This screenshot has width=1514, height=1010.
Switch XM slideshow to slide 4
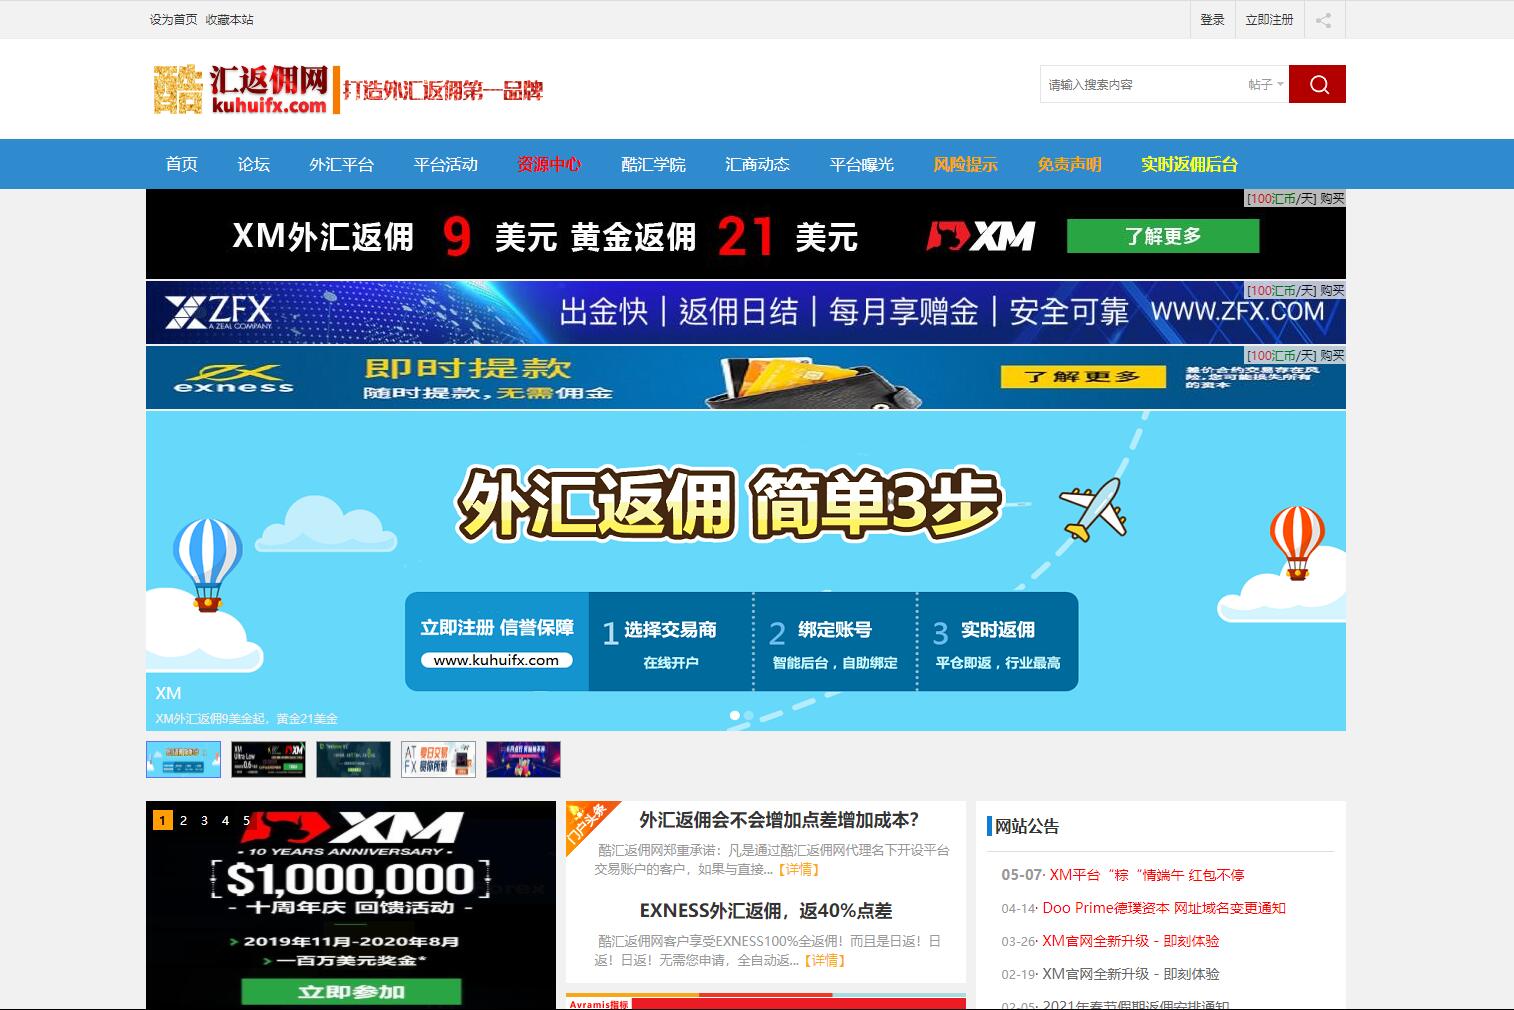click(226, 820)
